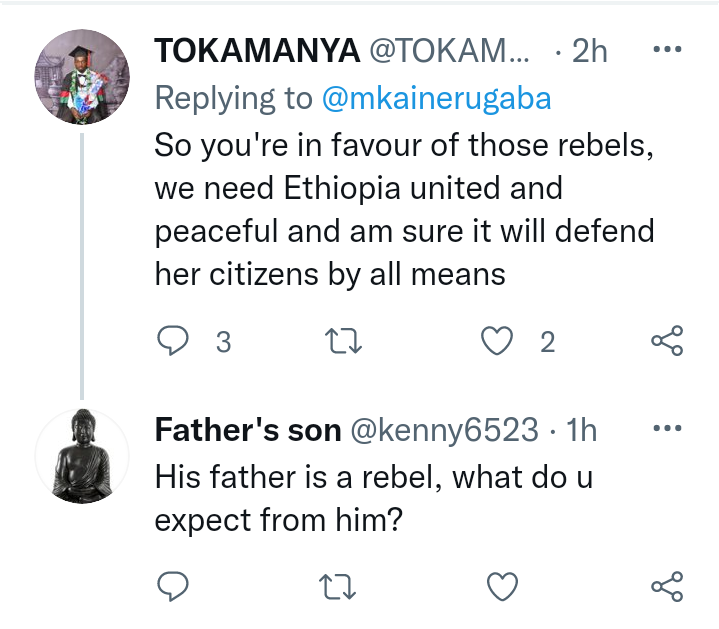Open more options for Father's son tweet
Viewport: 719px width, 629px height.
click(667, 428)
